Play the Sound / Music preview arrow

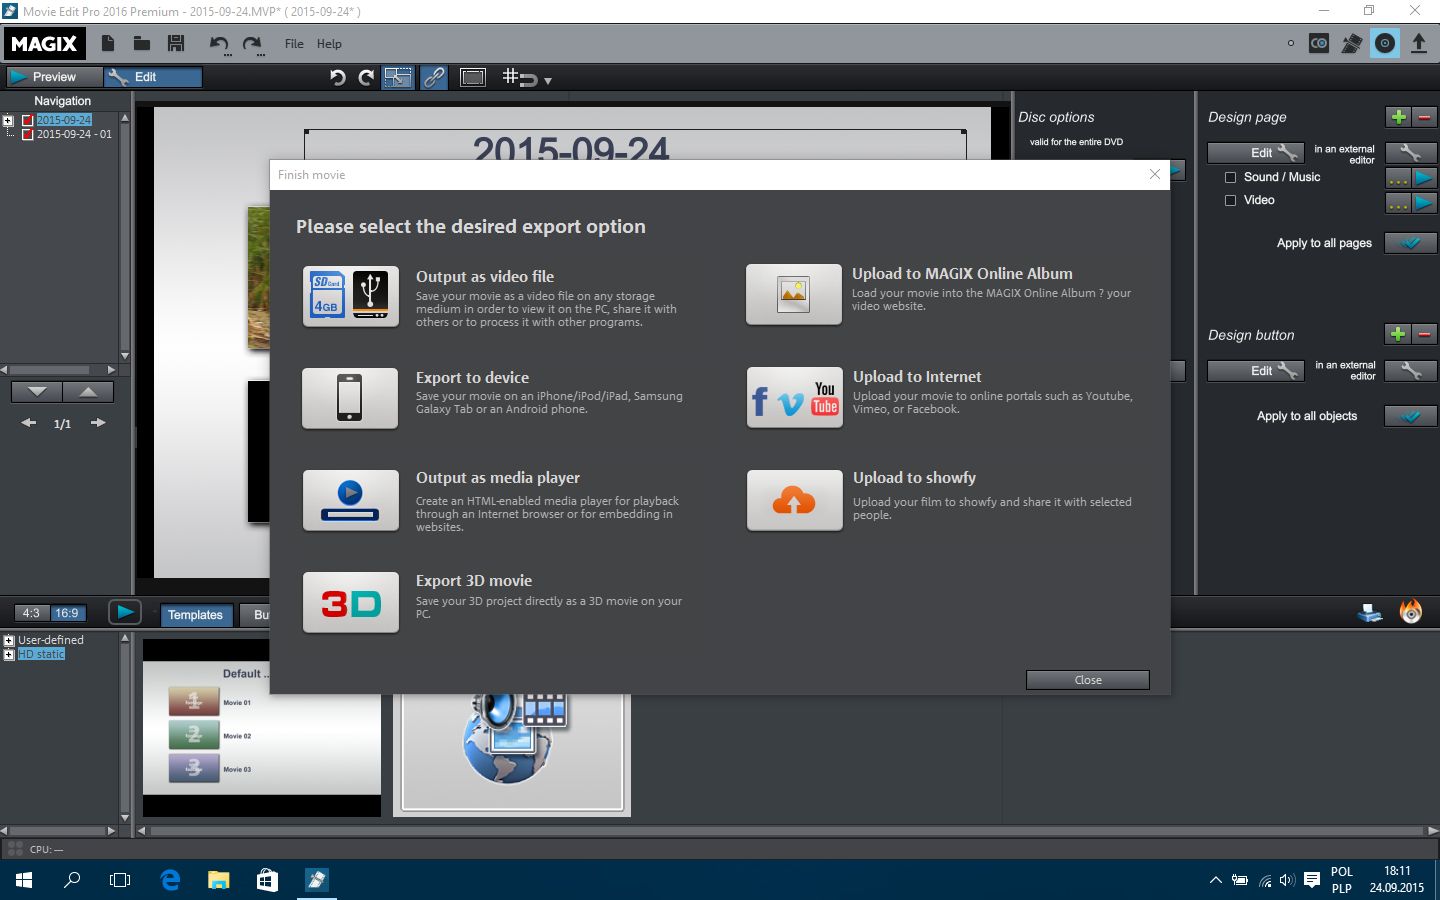click(1425, 178)
